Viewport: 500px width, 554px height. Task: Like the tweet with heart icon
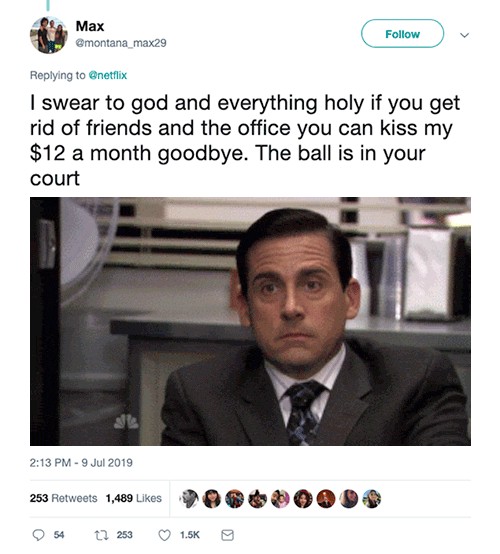[164, 535]
